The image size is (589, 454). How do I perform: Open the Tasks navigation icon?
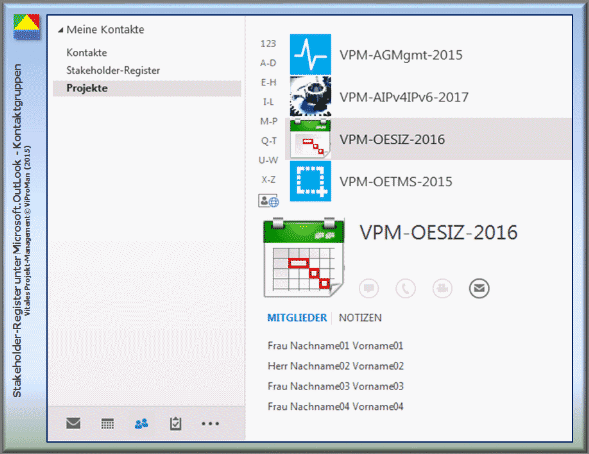[x=175, y=424]
